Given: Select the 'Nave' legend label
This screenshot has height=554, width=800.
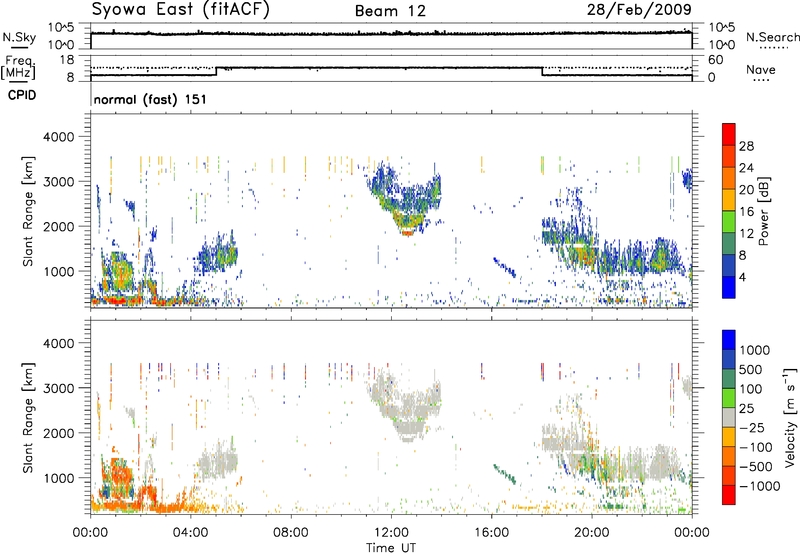Looking at the screenshot, I should coord(760,70).
